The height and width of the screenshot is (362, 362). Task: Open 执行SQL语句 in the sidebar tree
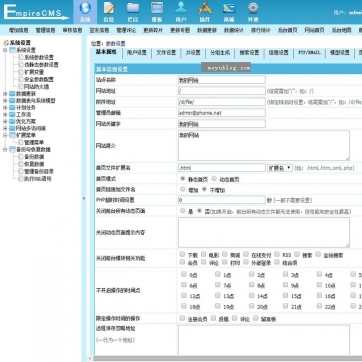pos(38,179)
